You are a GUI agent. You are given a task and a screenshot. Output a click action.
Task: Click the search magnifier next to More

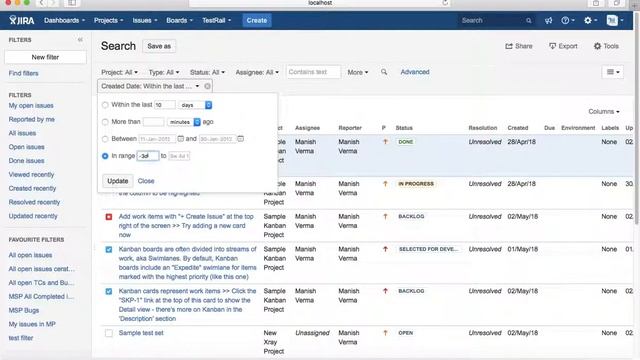coord(384,72)
